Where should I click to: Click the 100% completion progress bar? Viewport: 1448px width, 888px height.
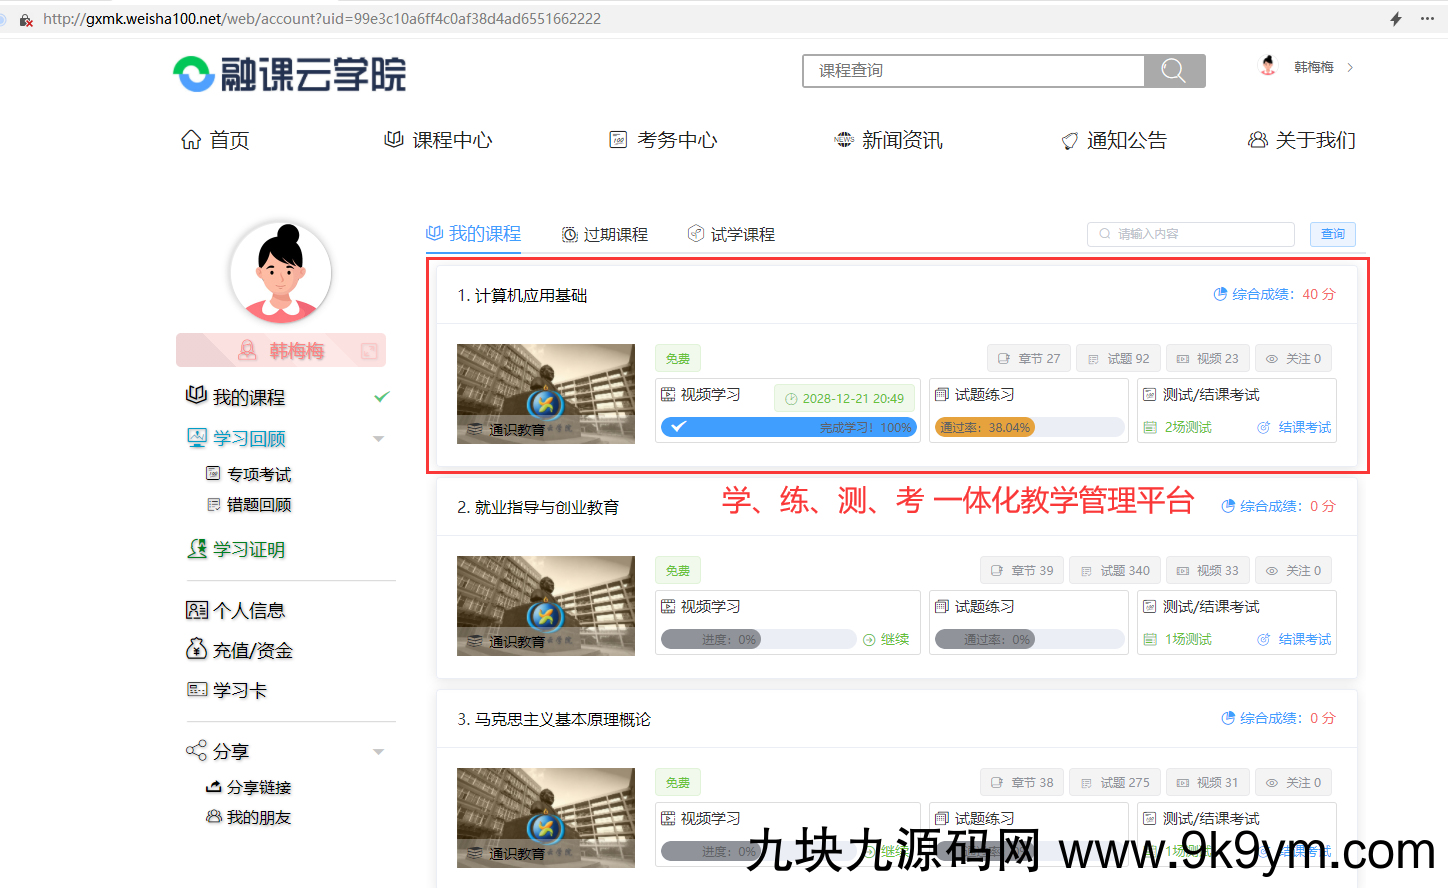pyautogui.click(x=788, y=426)
